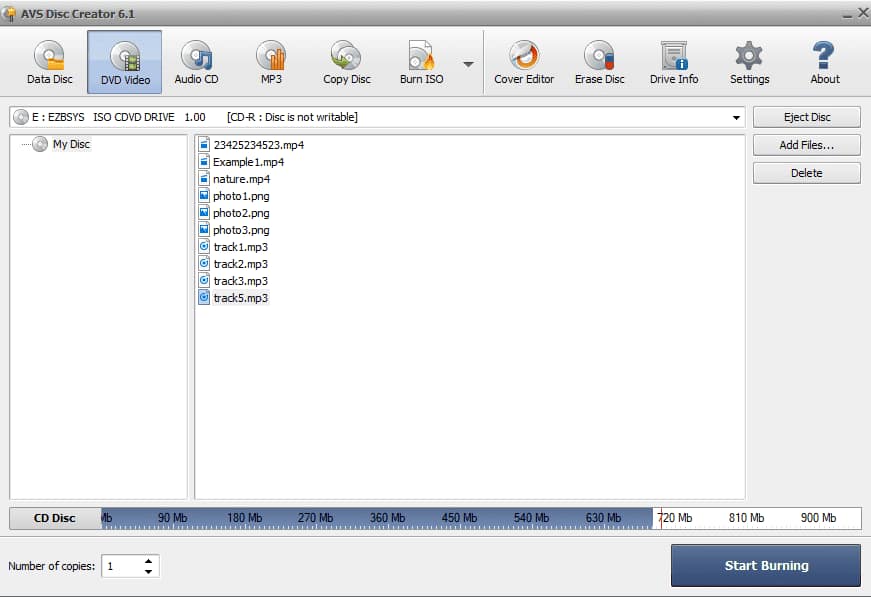Select nature.mp4 in the list

point(241,179)
